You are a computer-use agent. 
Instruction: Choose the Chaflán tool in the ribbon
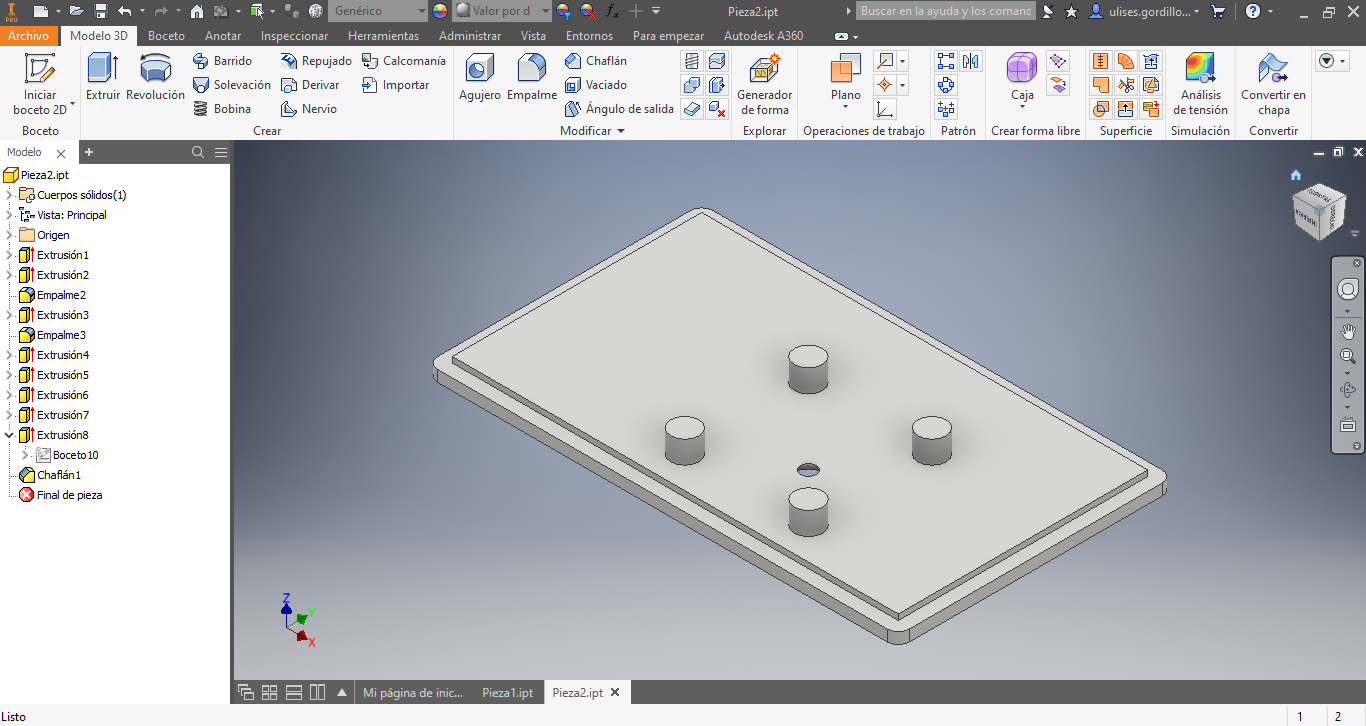[596, 61]
